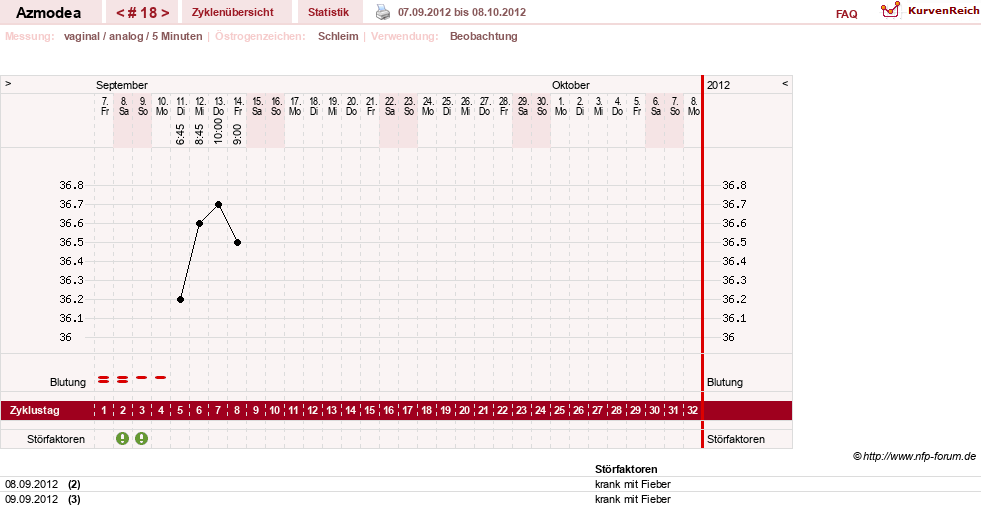Click the measuring time 6:45

tap(180, 134)
